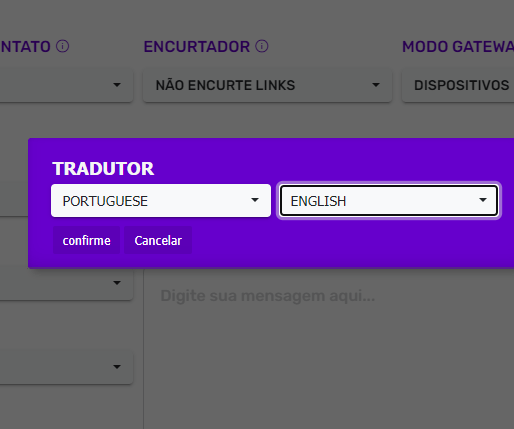Click the info icon beside the NTATO heading

[x=62, y=46]
